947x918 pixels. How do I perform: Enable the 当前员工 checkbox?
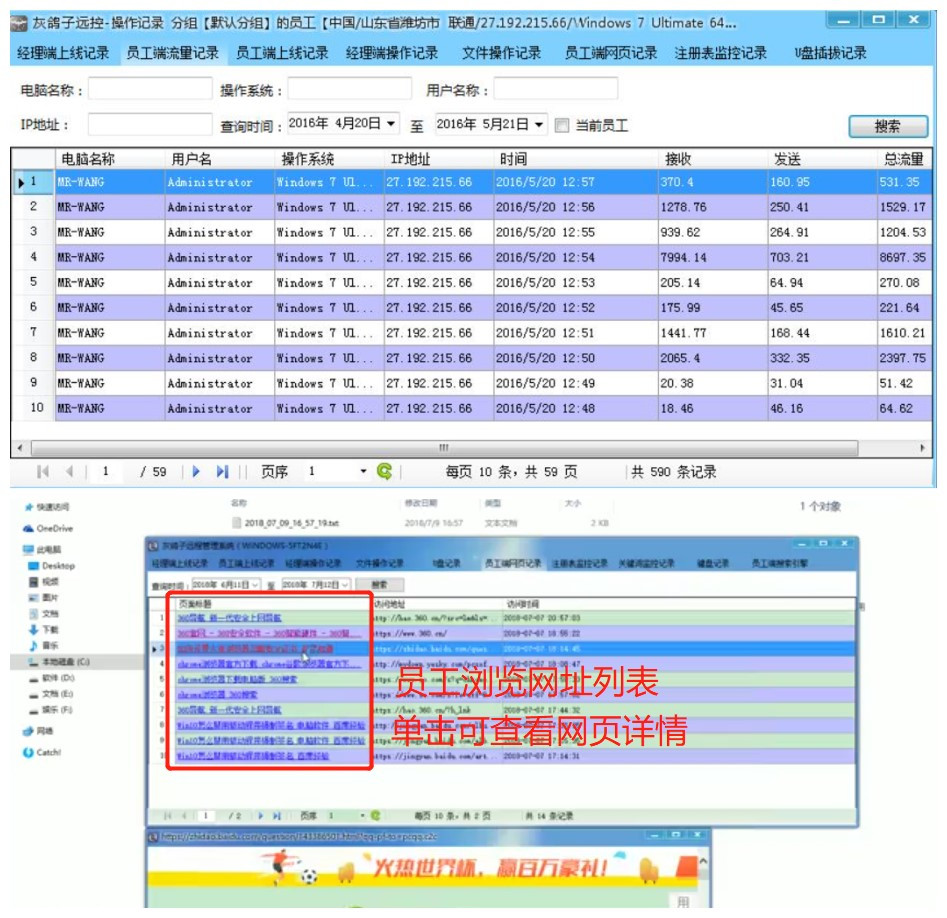click(x=563, y=125)
